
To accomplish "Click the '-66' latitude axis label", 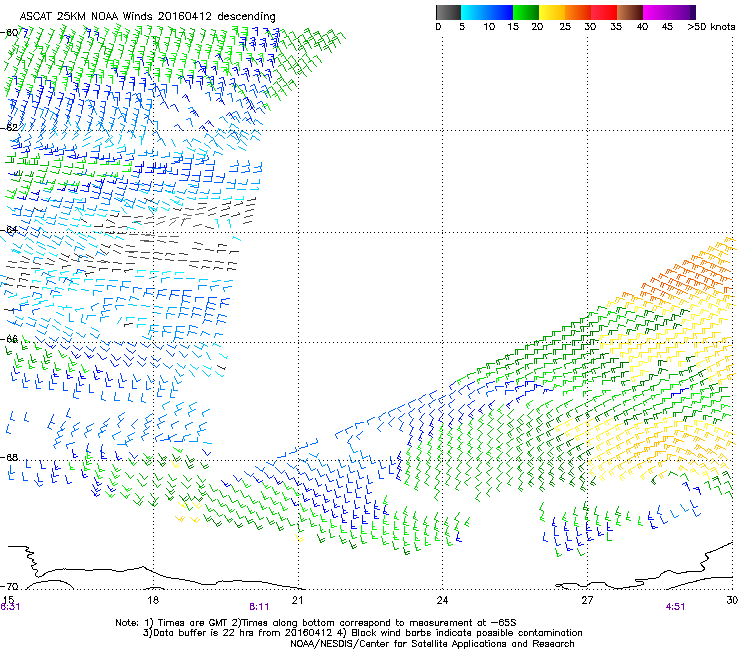I will click(x=9, y=339).
